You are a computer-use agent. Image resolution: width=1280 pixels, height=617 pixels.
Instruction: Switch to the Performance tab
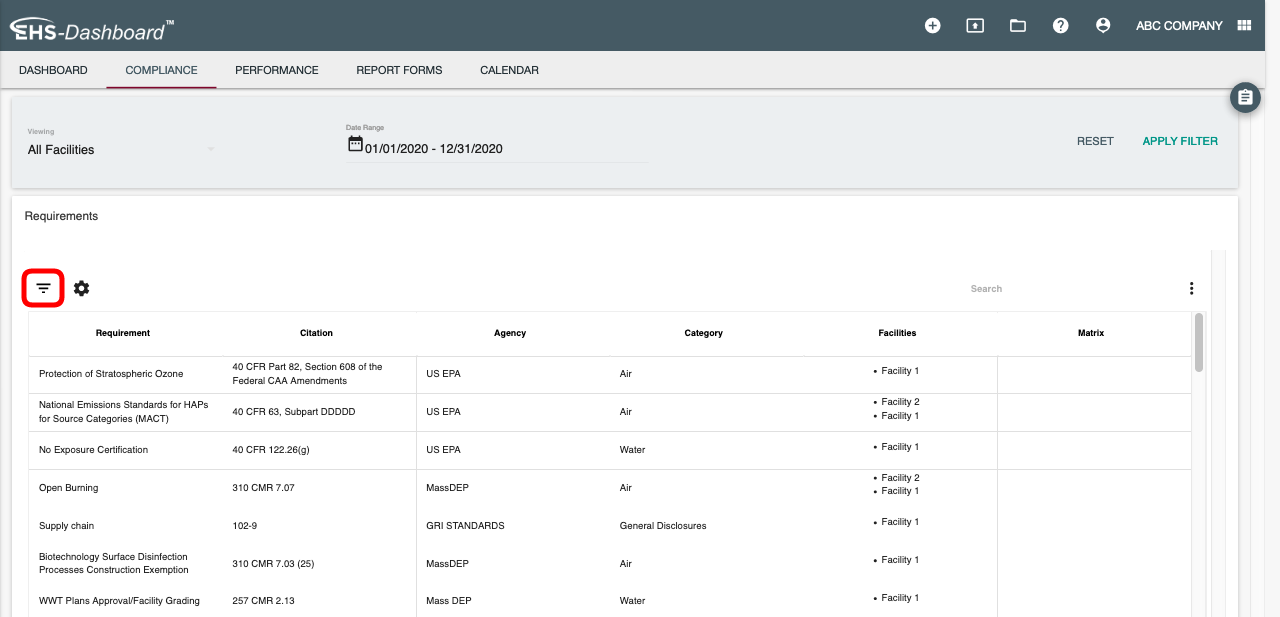277,70
